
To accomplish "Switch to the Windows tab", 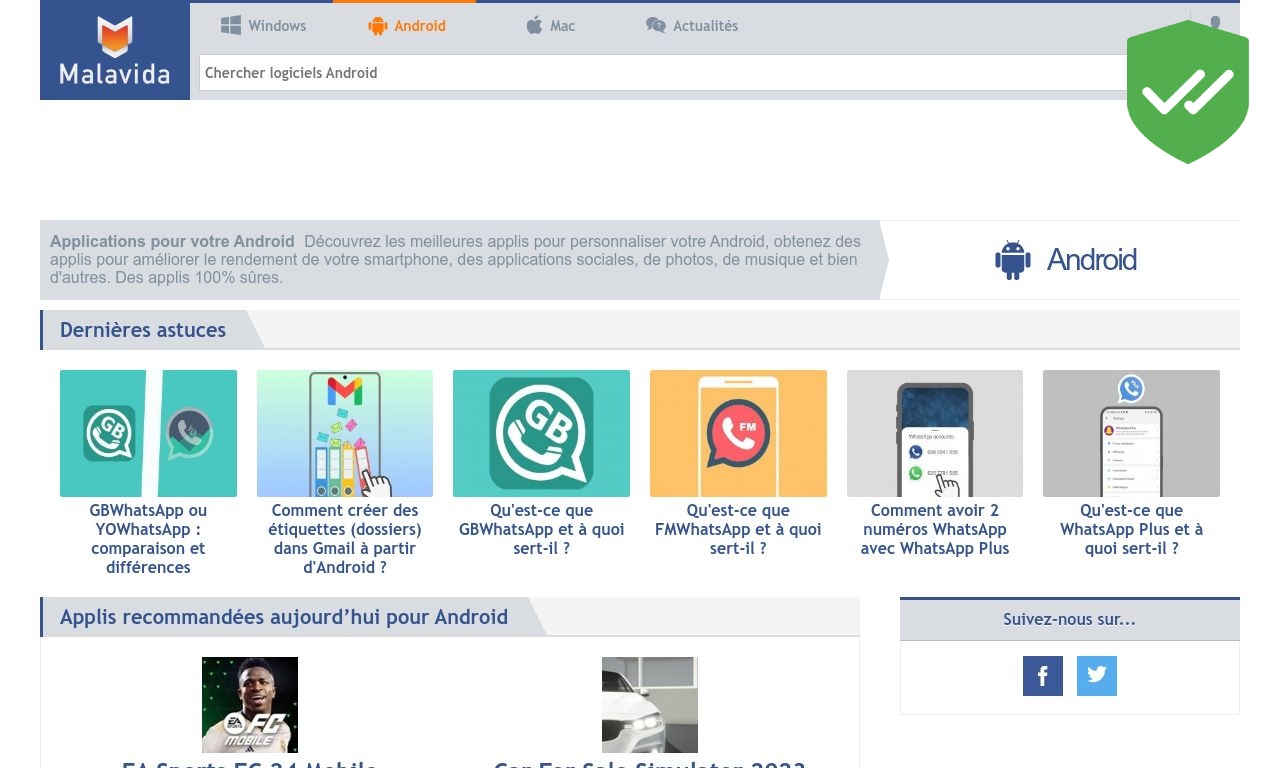I will pyautogui.click(x=263, y=26).
